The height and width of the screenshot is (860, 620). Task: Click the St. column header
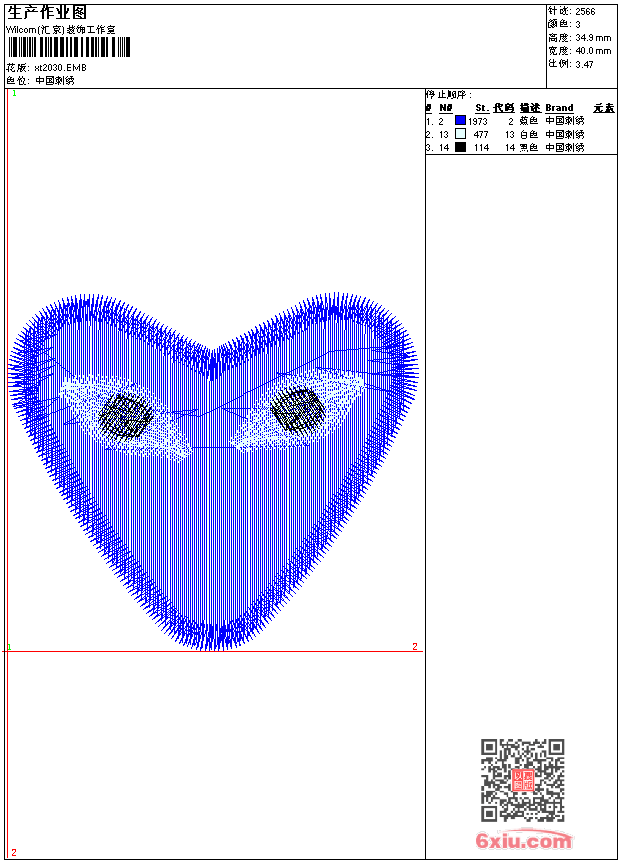(x=481, y=107)
